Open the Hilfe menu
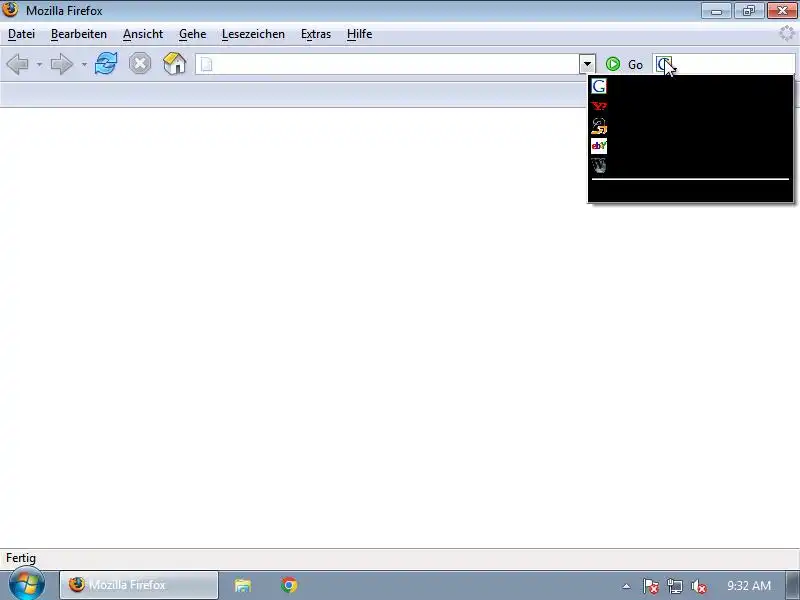The width and height of the screenshot is (800, 600). (359, 34)
